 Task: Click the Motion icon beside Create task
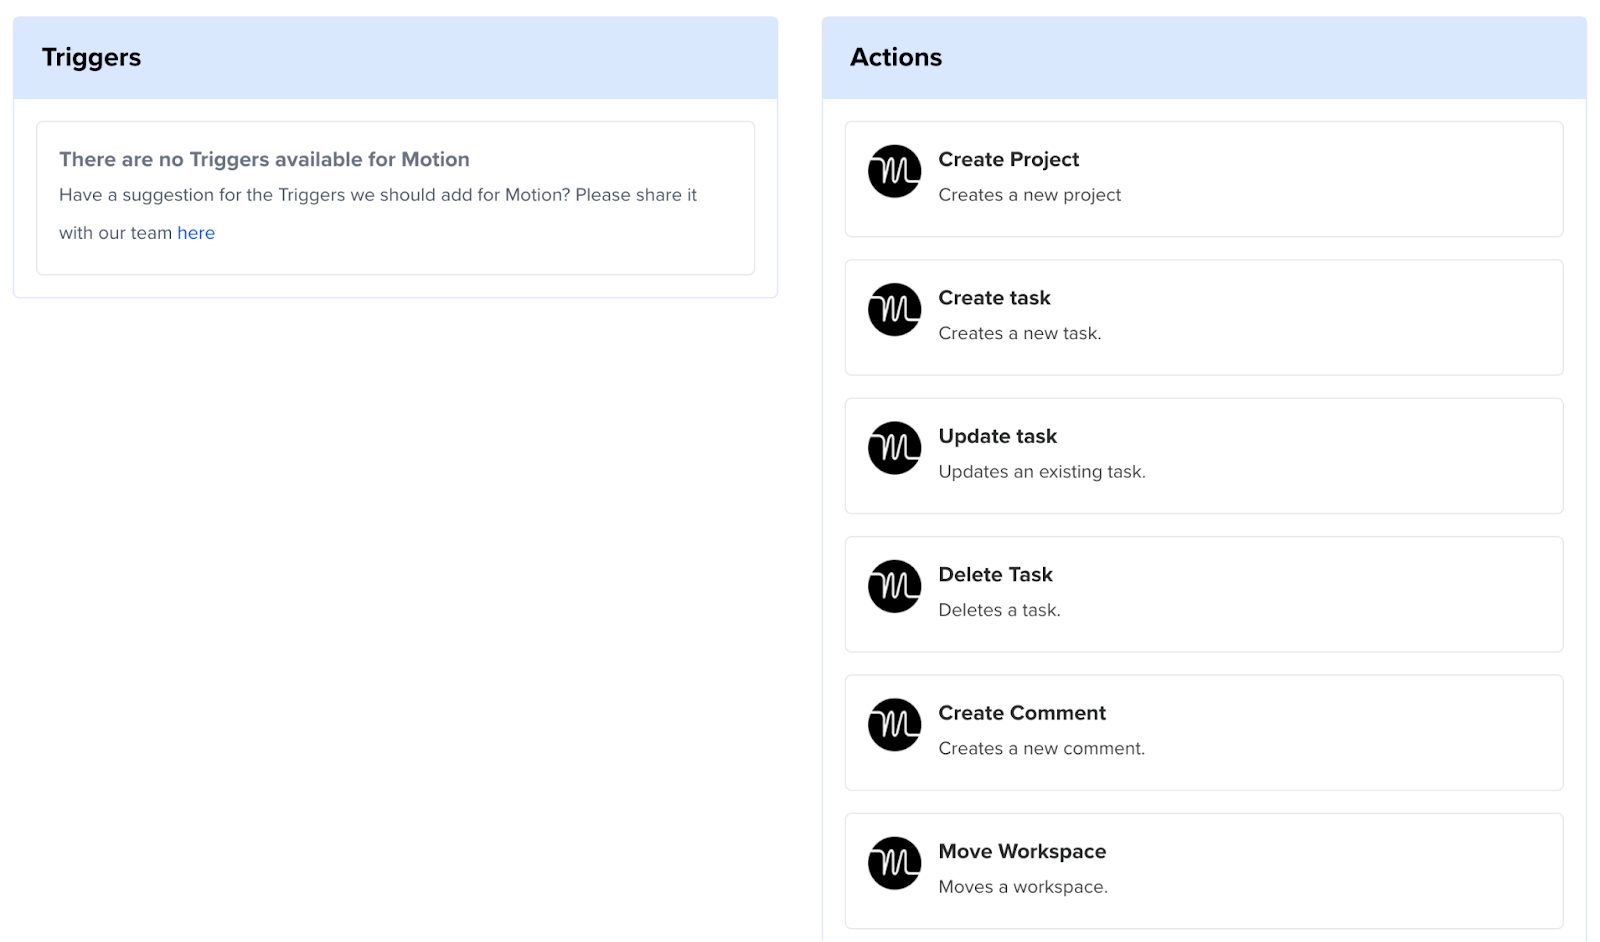tap(894, 310)
